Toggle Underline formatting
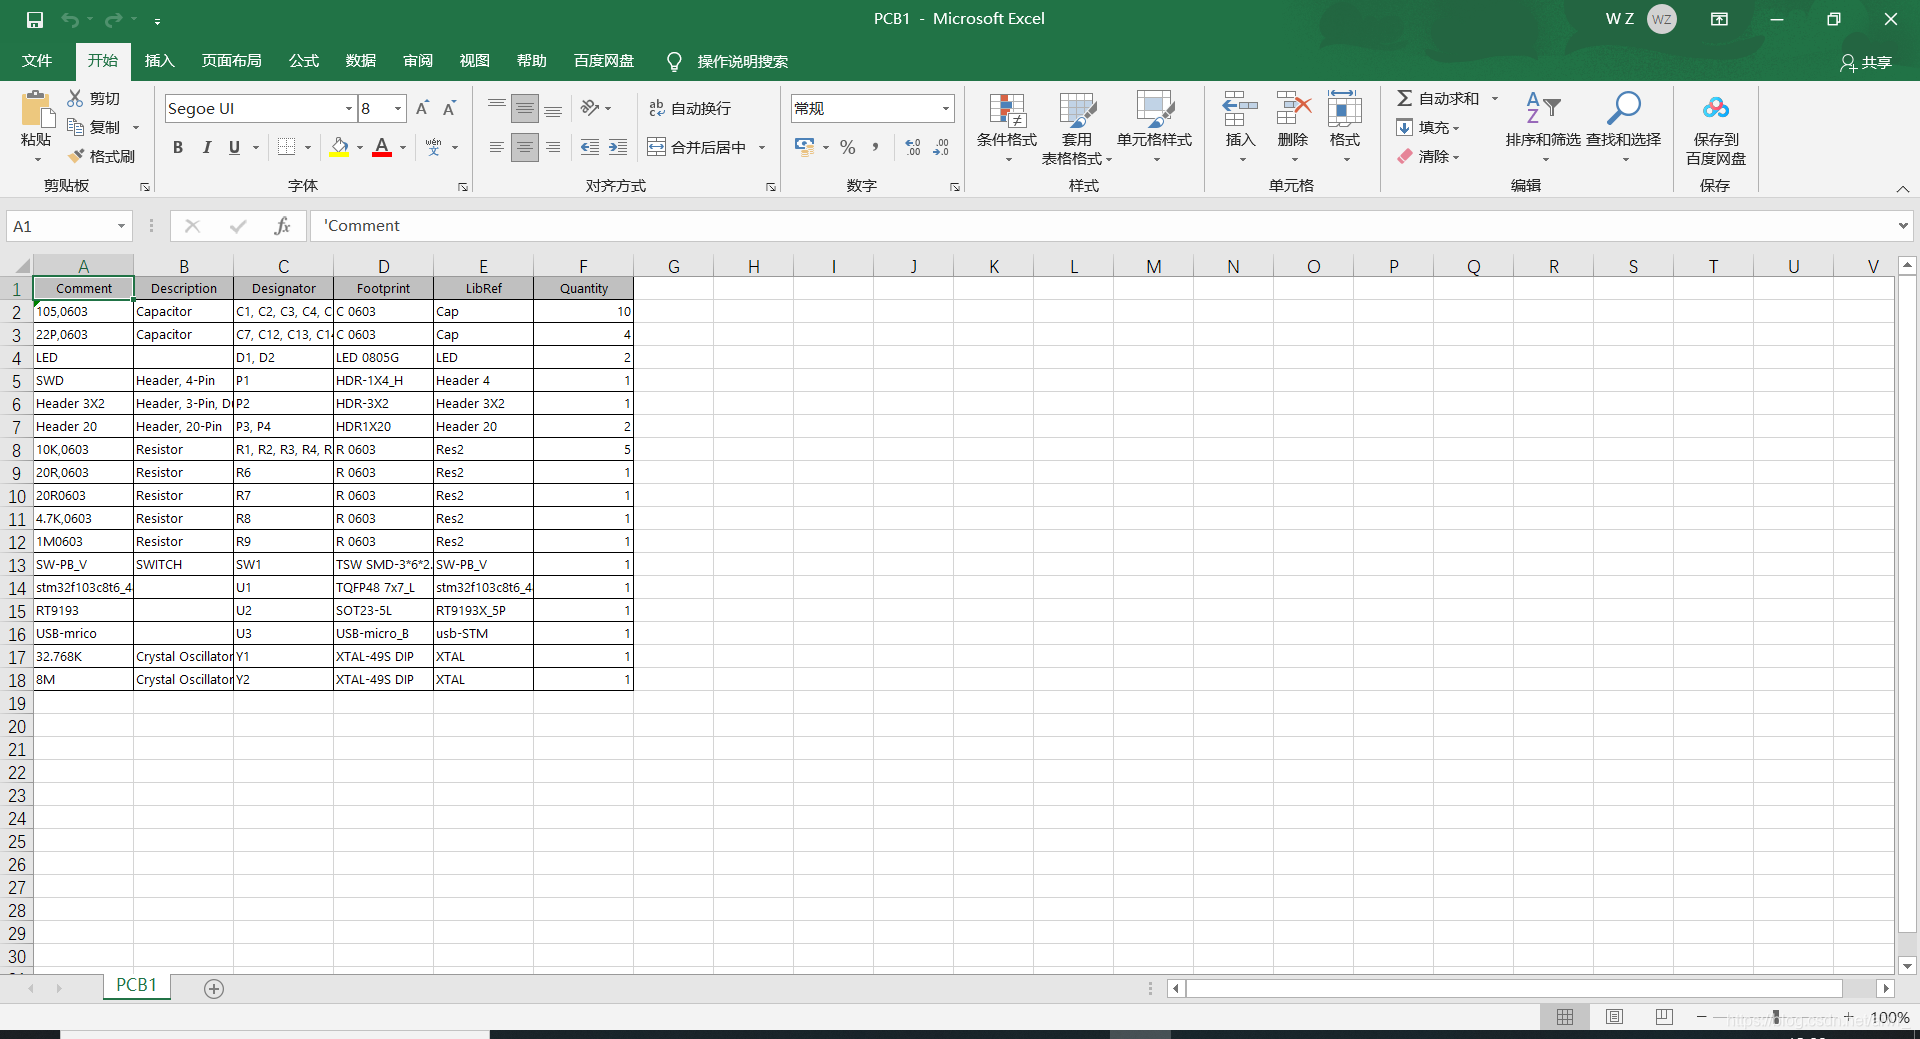Image resolution: width=1920 pixels, height=1039 pixels. click(234, 147)
